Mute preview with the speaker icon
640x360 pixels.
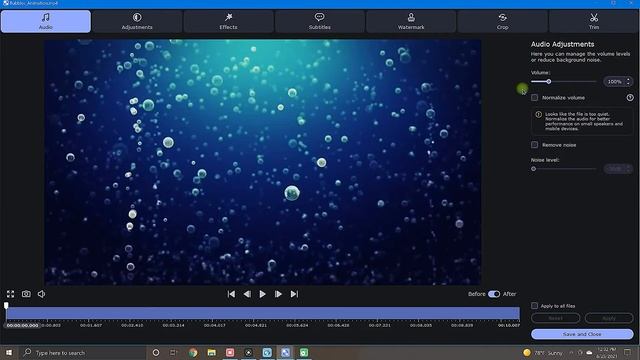(42, 294)
